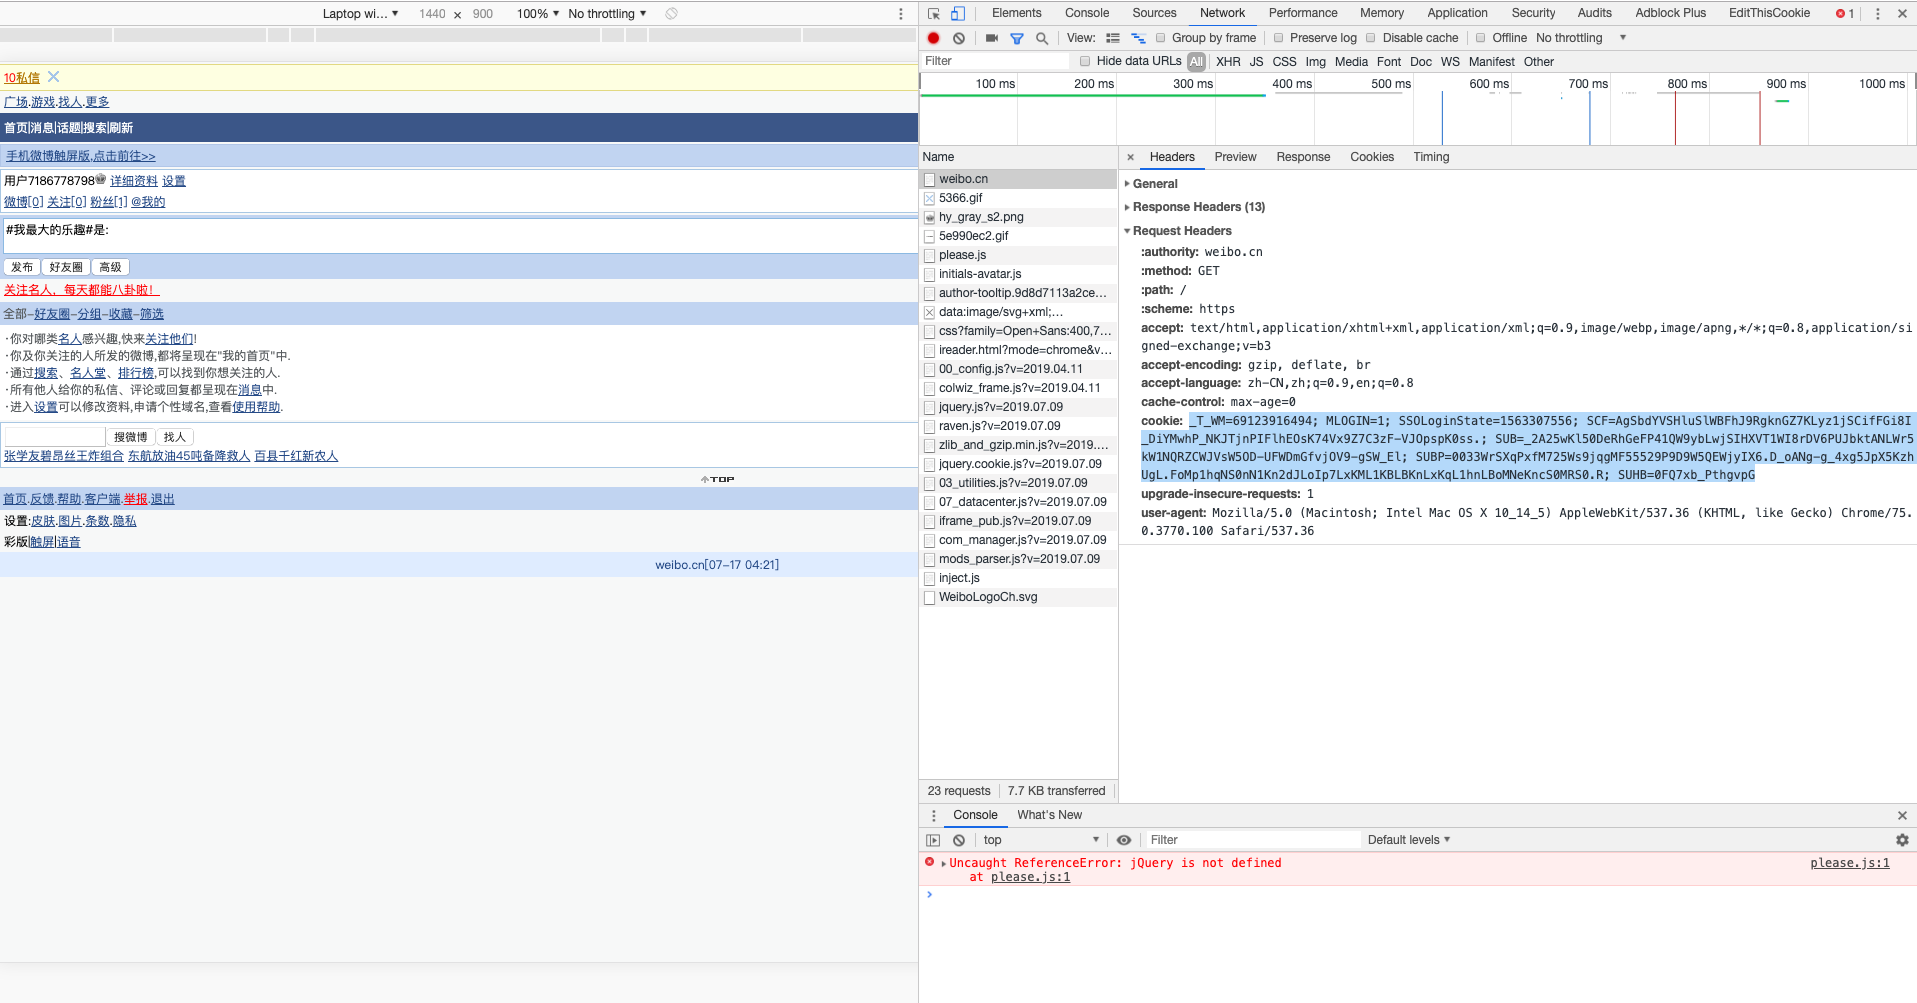Viewport: 1917px width, 1003px height.
Task: Close the request details pane
Action: 1130,157
